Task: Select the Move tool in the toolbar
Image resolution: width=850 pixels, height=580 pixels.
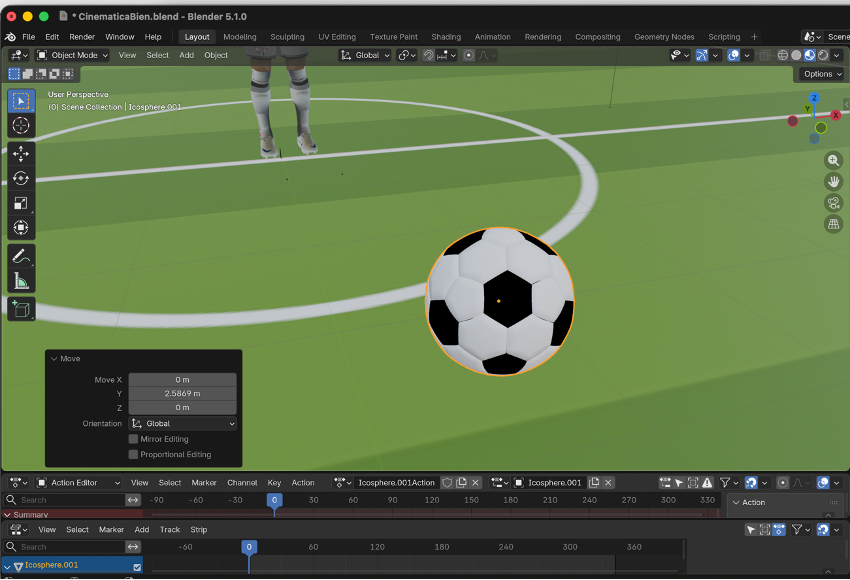Action: pyautogui.click(x=21, y=153)
